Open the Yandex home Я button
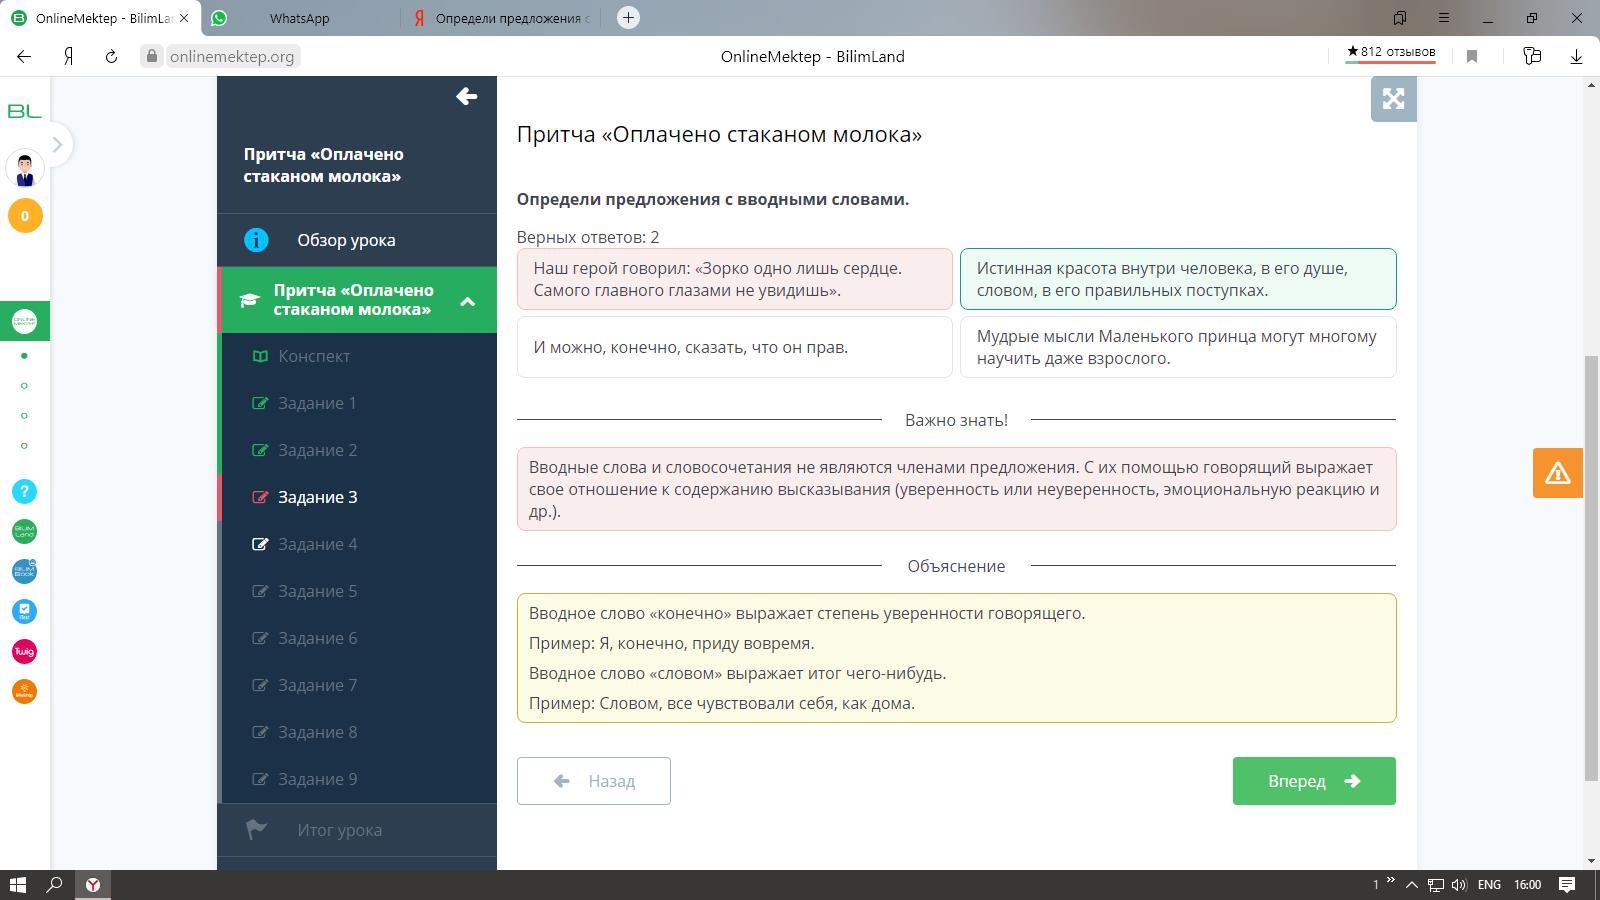The height and width of the screenshot is (900, 1600). pyautogui.click(x=68, y=57)
